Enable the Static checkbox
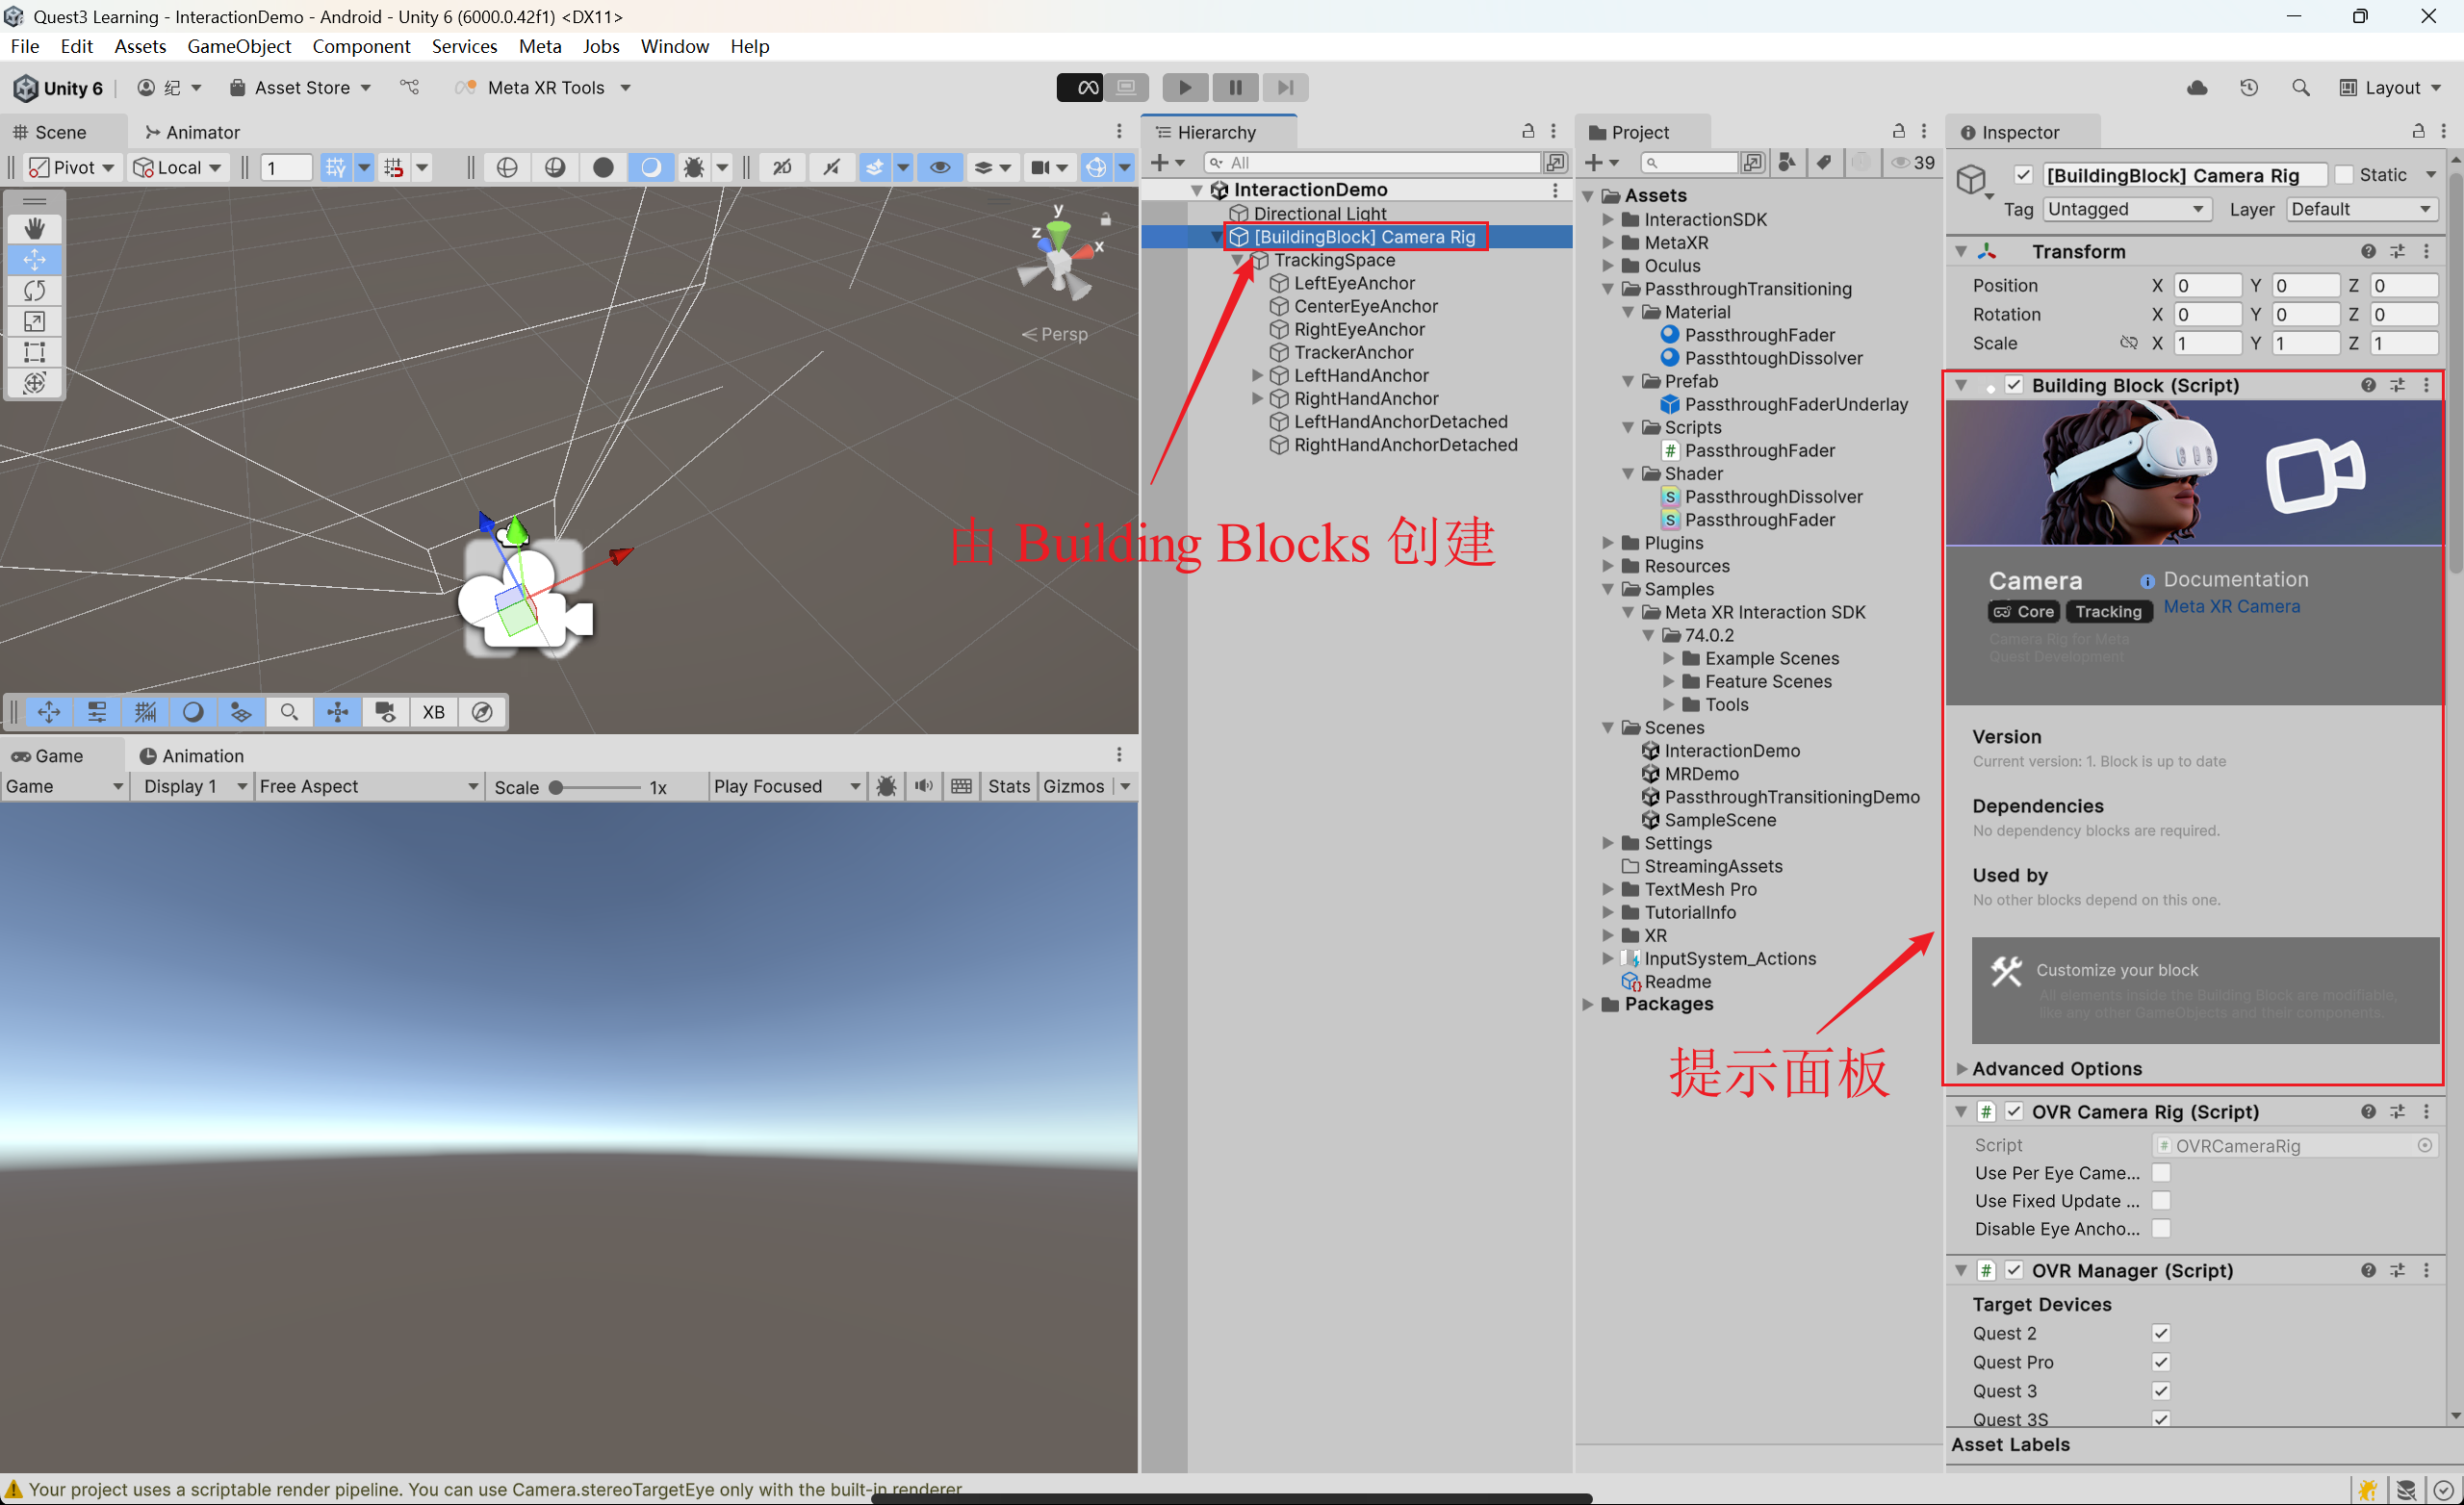 2343,175
